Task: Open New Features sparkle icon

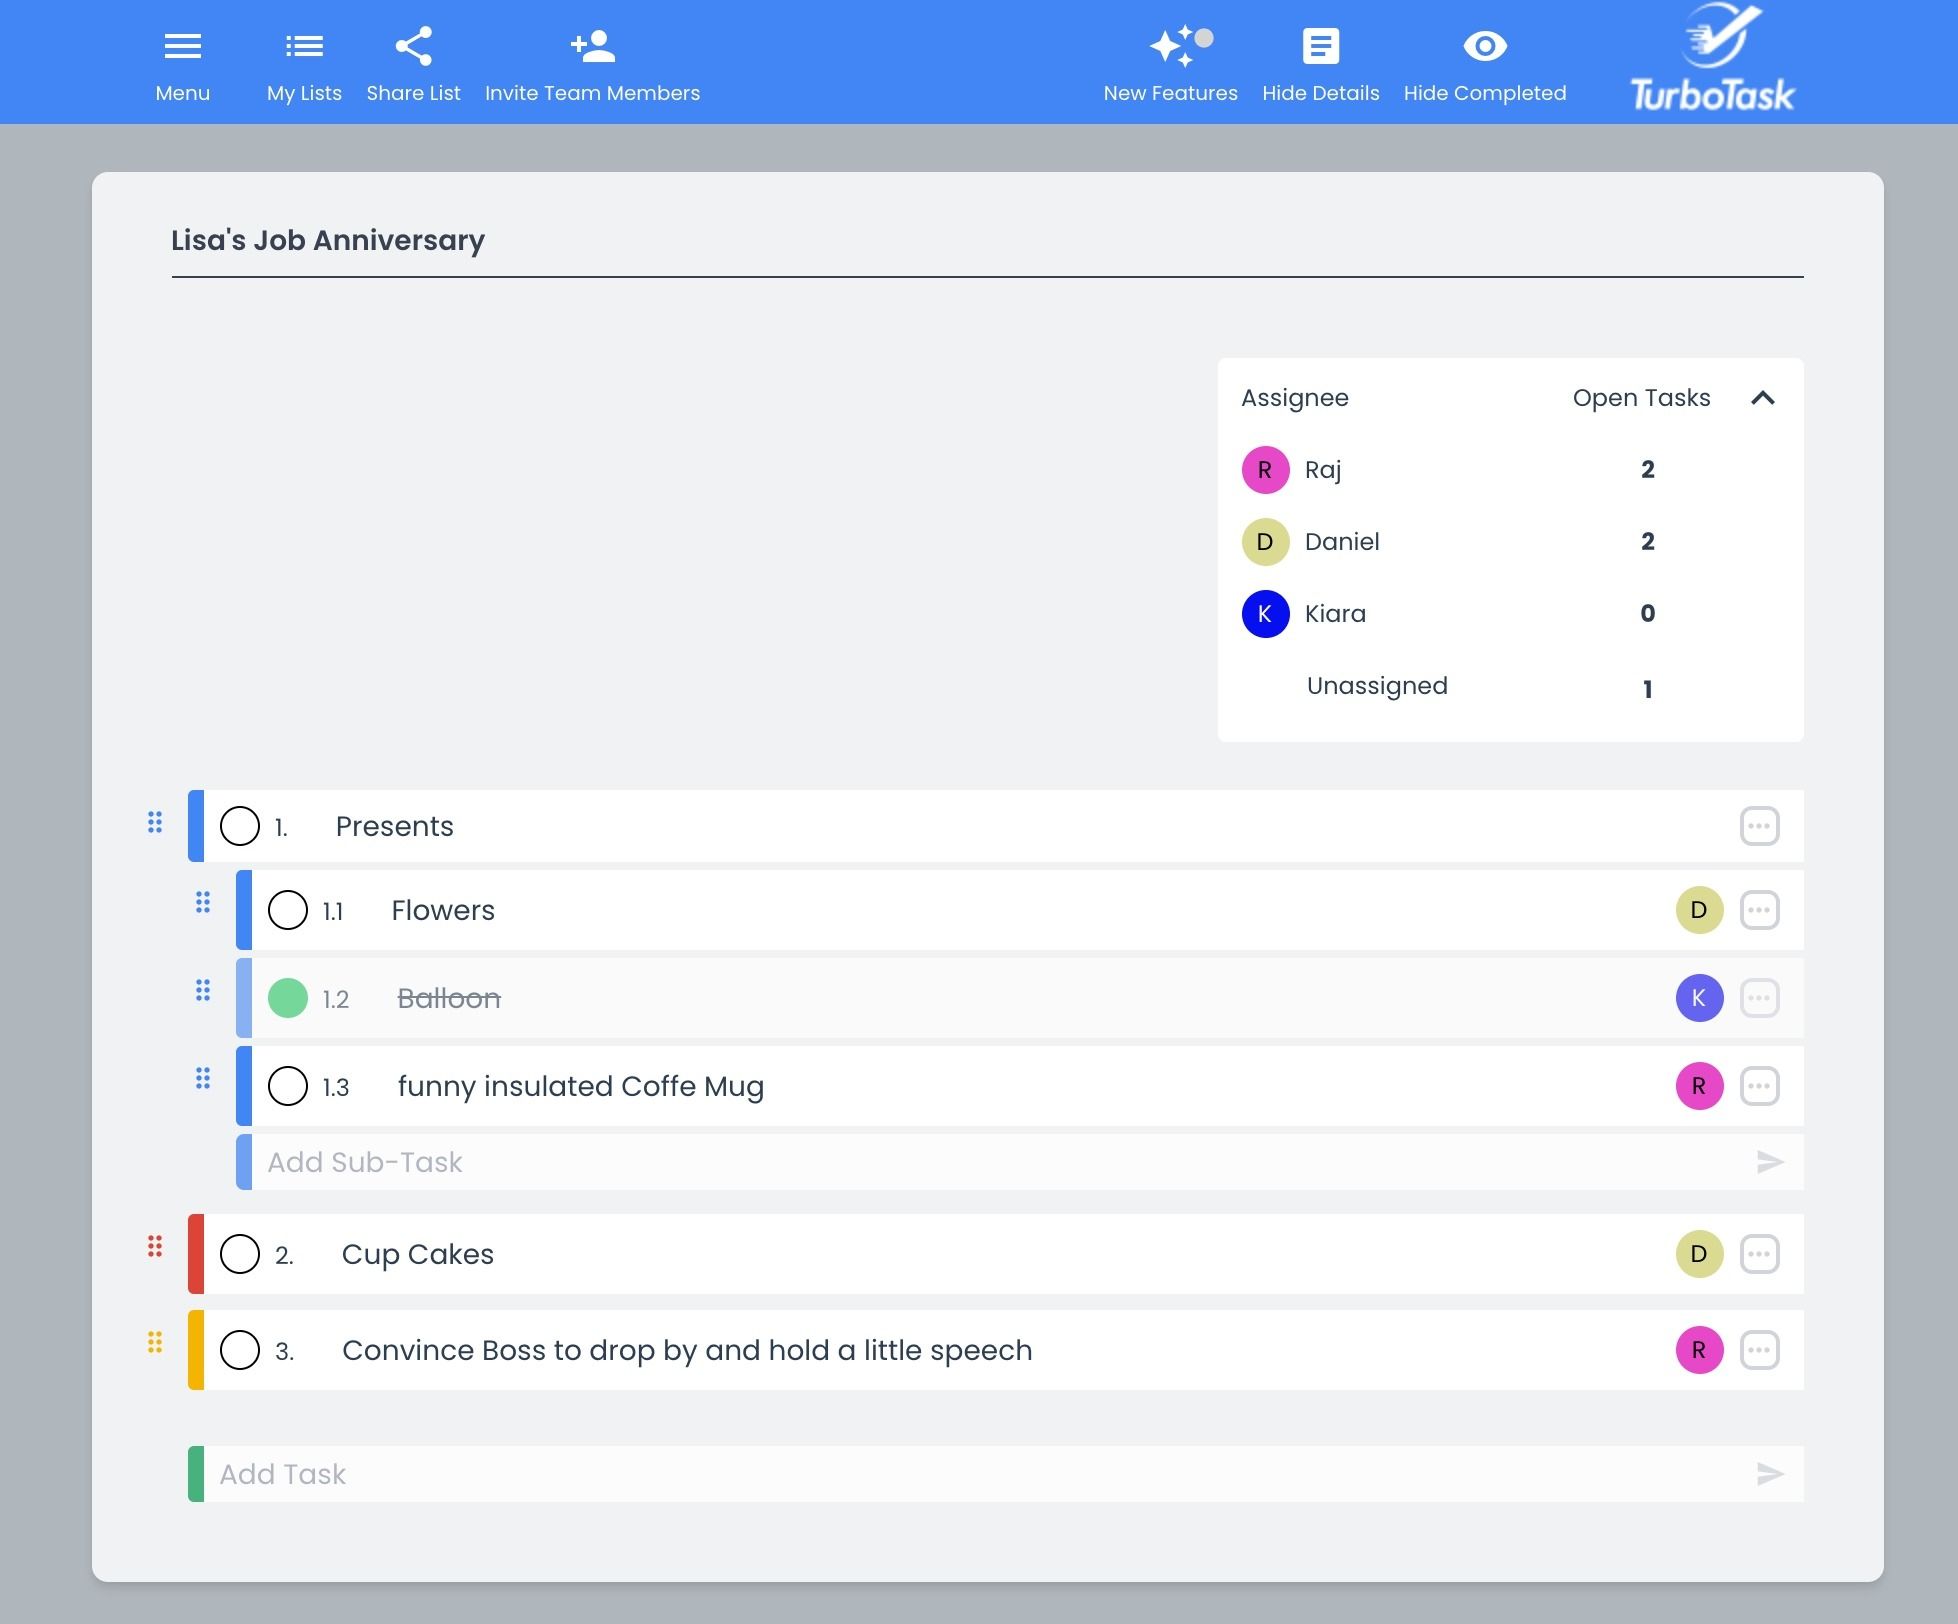Action: pos(1170,46)
